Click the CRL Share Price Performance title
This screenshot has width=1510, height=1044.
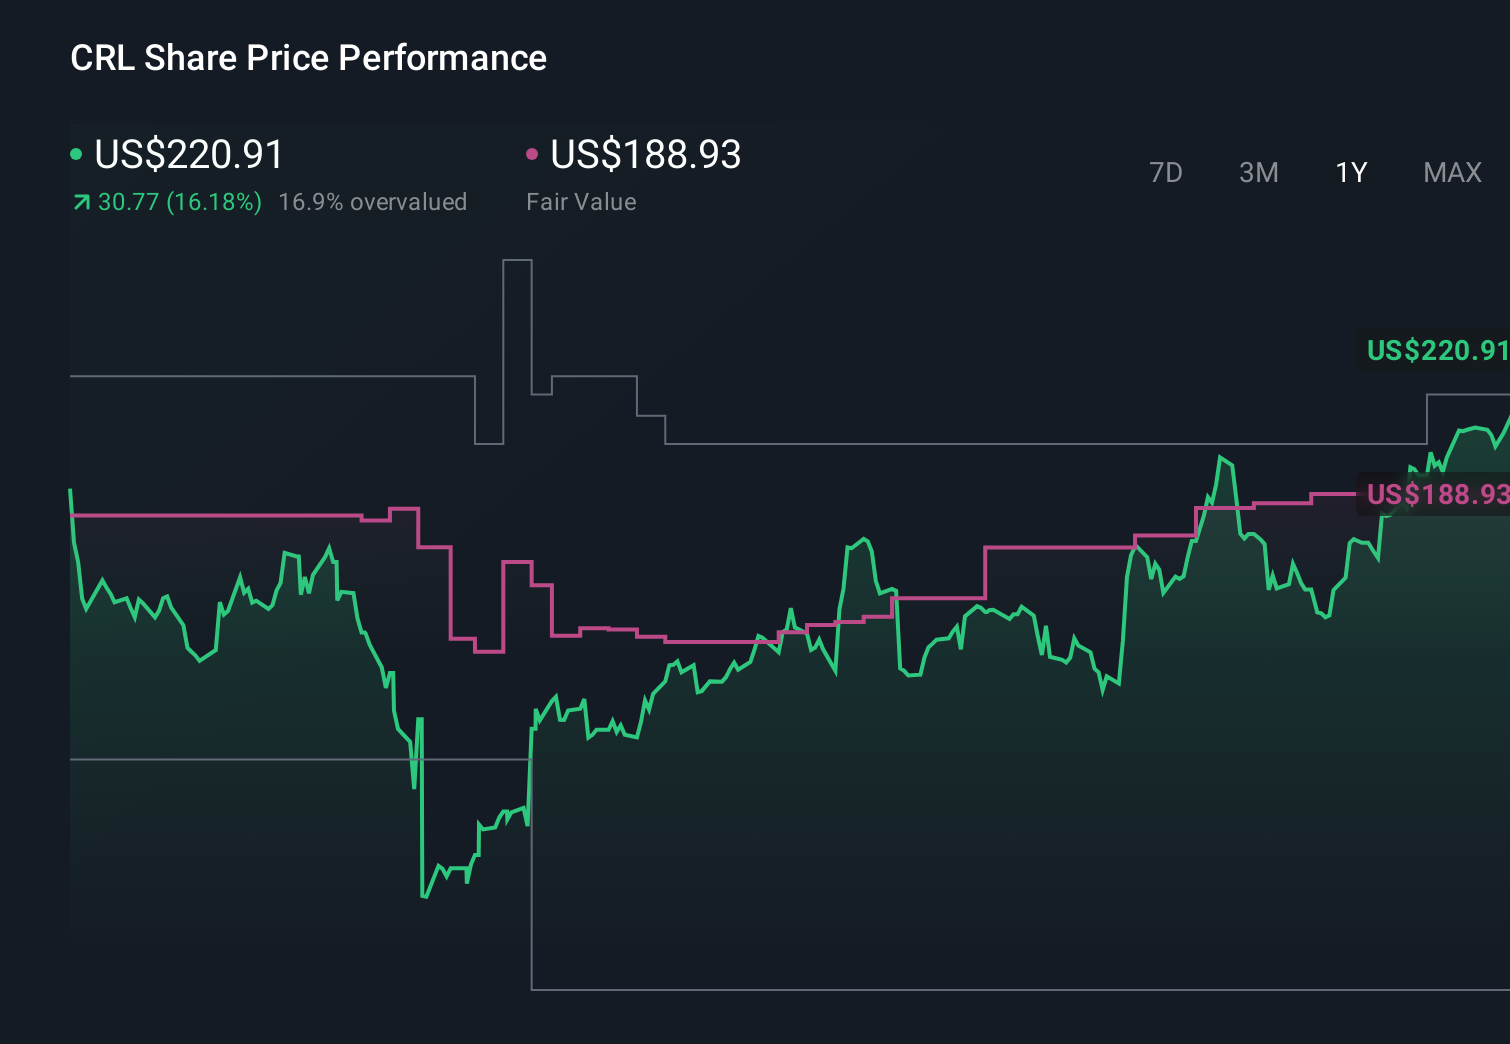coord(308,58)
